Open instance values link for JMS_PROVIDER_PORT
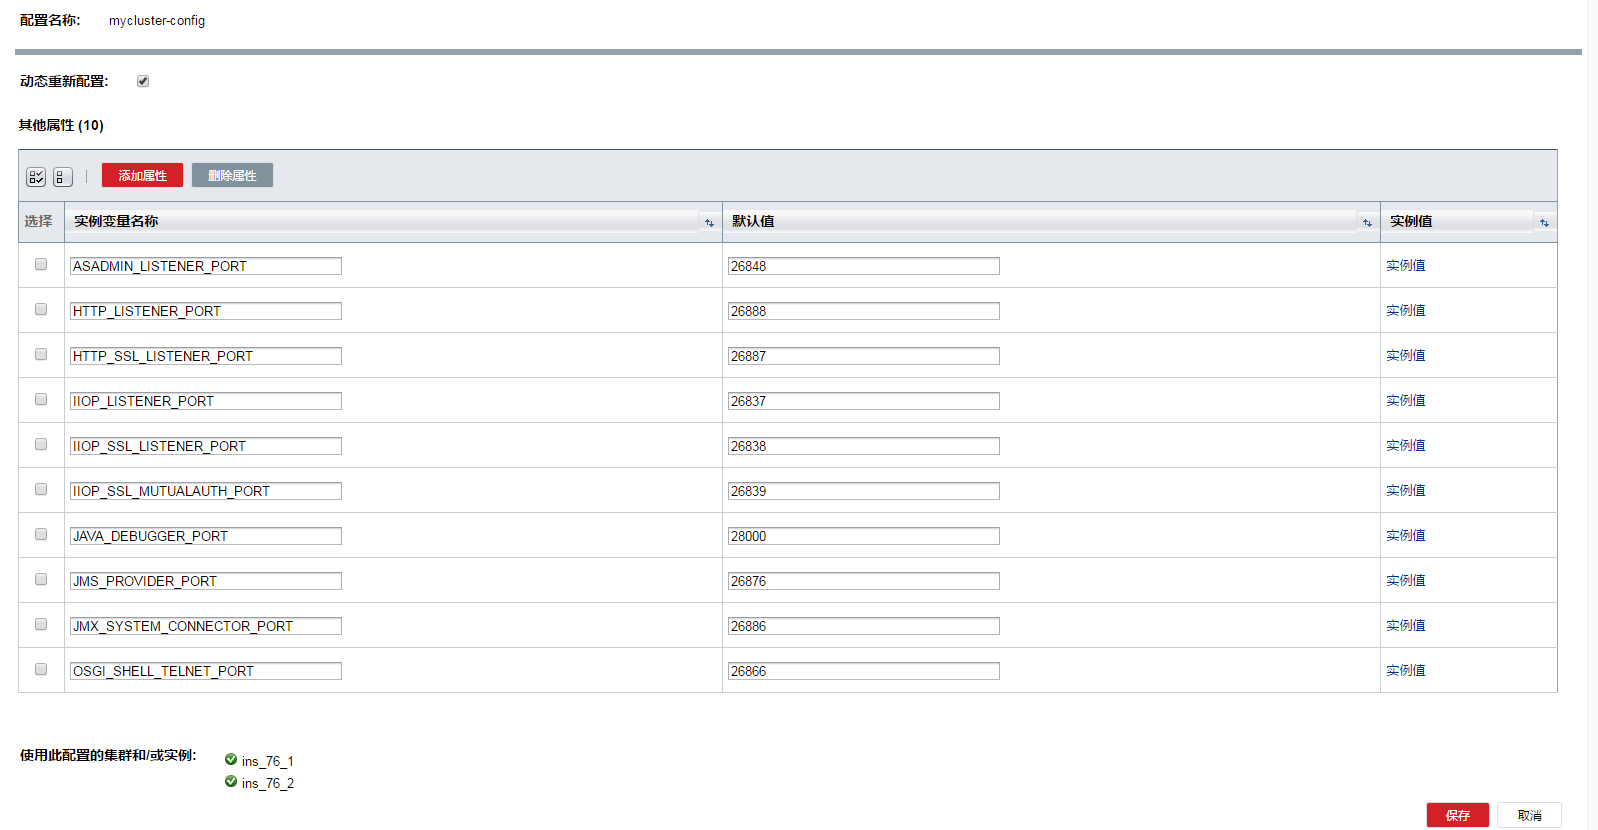The image size is (1598, 830). click(1405, 581)
